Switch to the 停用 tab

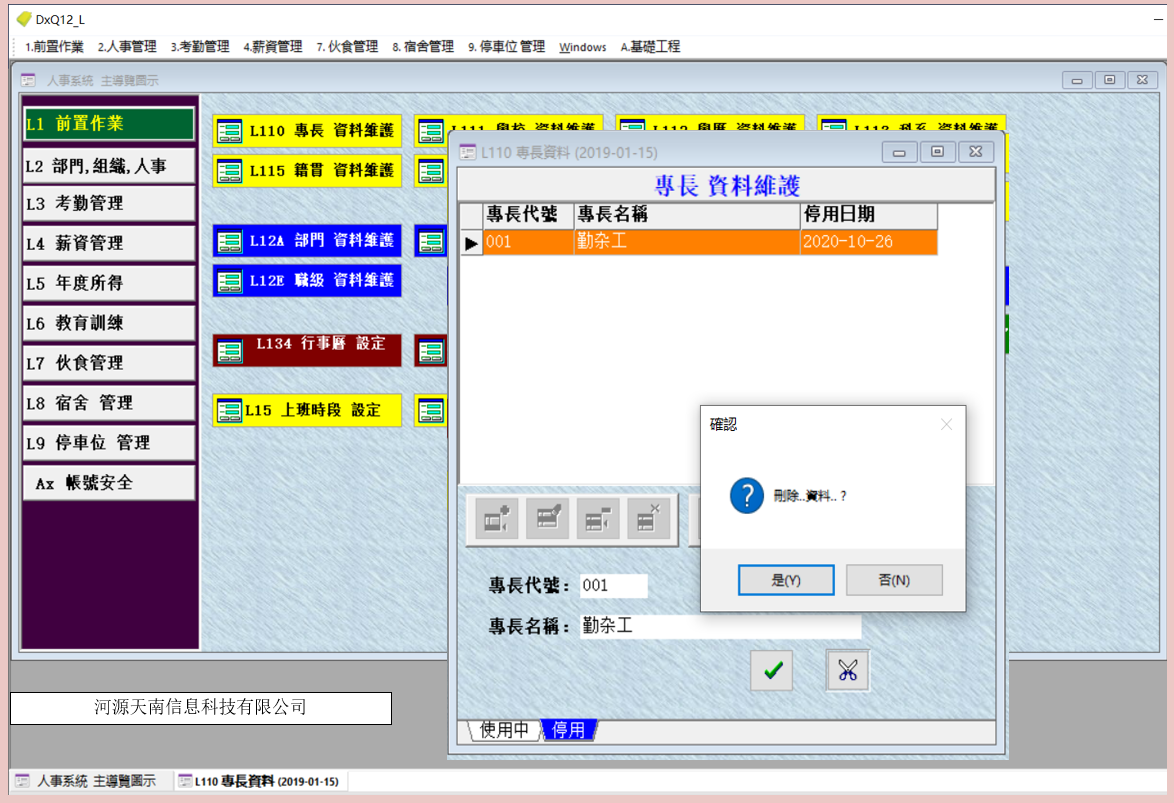(568, 730)
